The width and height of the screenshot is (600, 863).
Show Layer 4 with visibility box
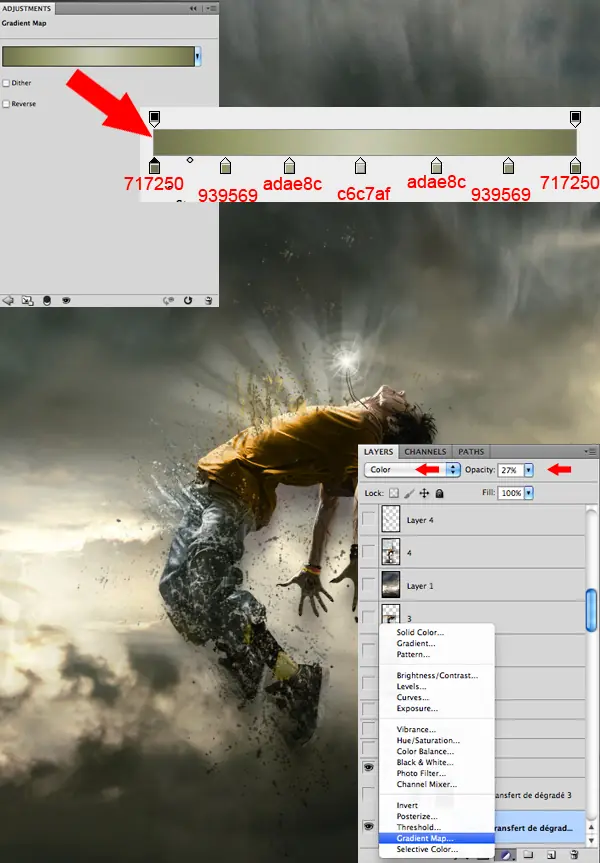click(368, 519)
